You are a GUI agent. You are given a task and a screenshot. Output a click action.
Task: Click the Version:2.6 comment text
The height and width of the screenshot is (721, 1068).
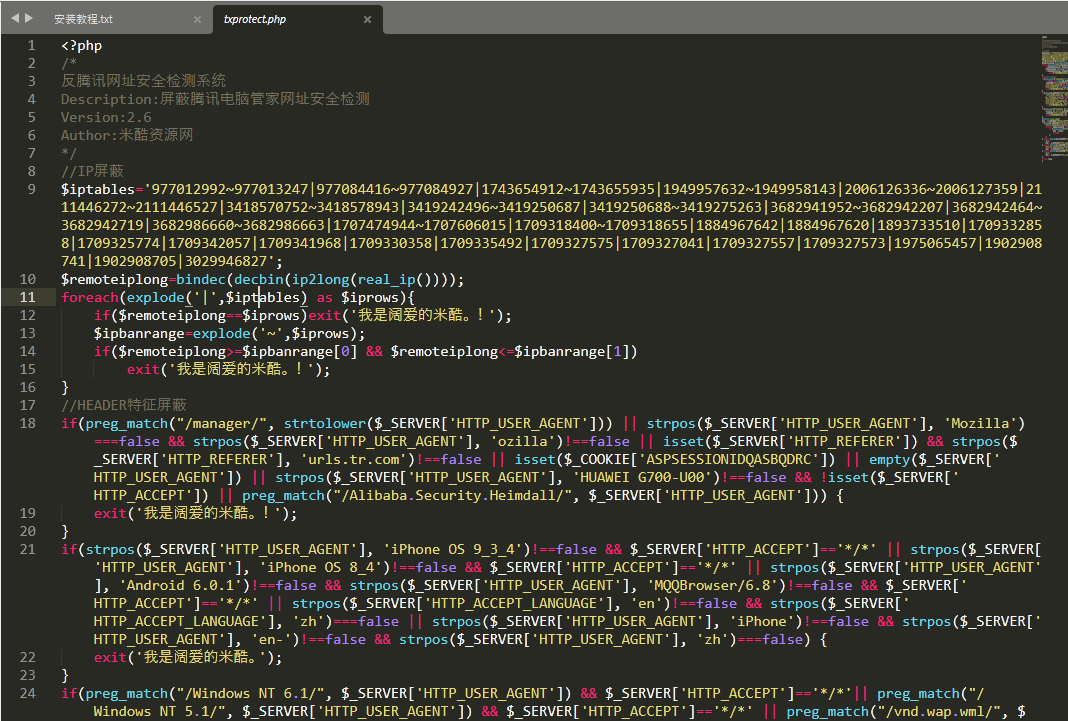click(x=106, y=117)
